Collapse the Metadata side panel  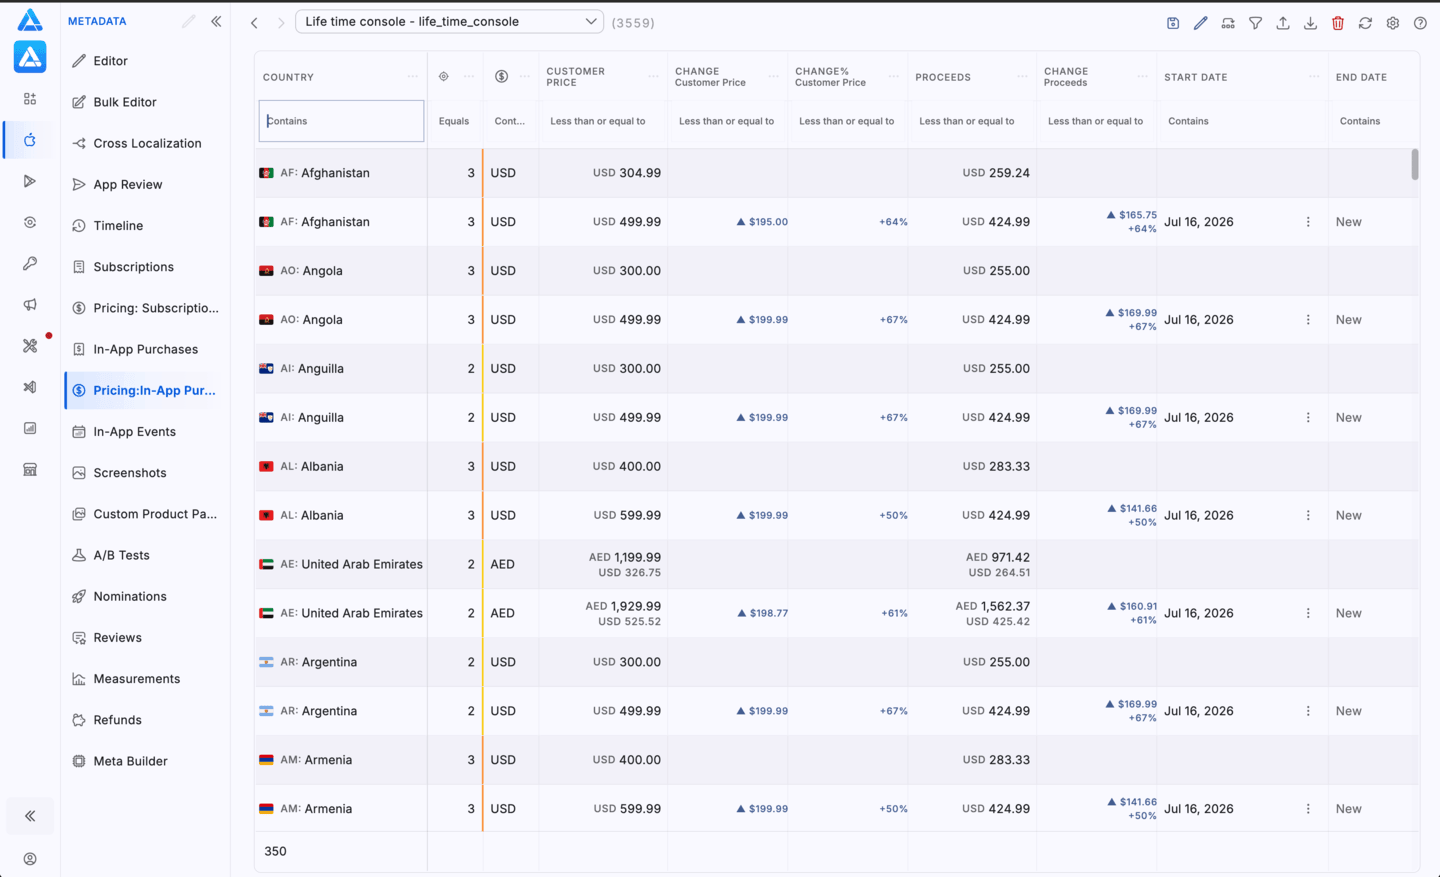[x=216, y=21]
